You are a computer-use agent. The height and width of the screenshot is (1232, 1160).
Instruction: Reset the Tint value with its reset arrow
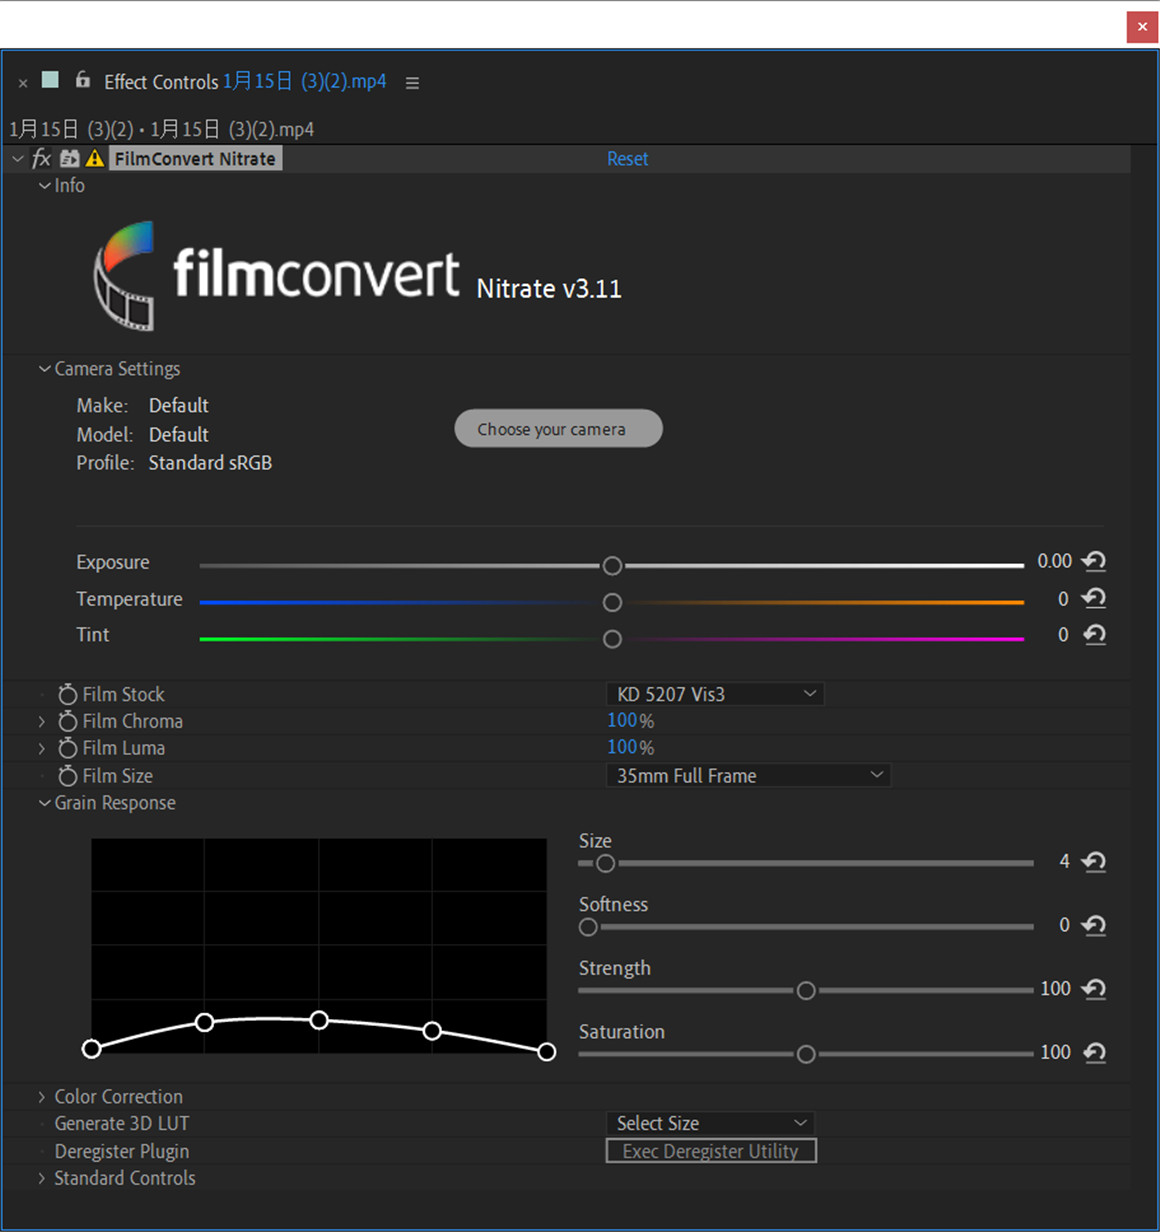click(1093, 635)
